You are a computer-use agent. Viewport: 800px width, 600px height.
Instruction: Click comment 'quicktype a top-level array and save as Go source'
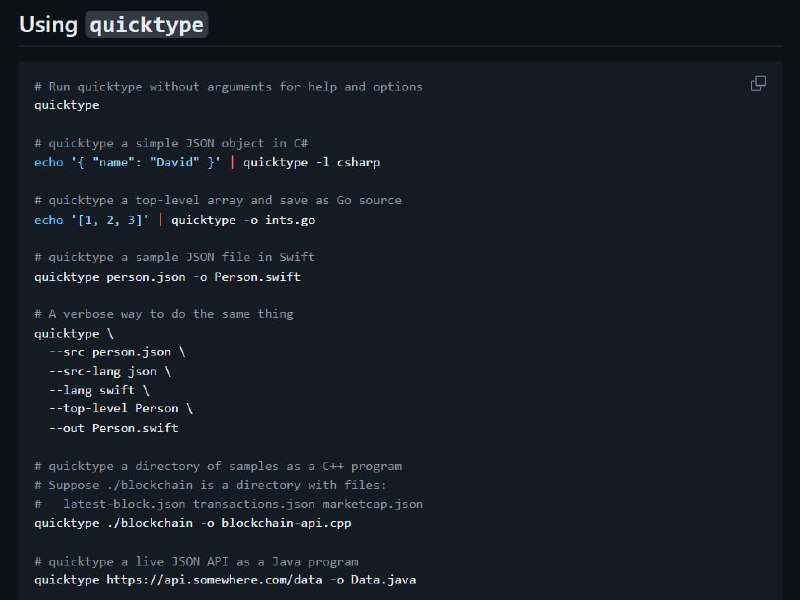[x=218, y=200]
